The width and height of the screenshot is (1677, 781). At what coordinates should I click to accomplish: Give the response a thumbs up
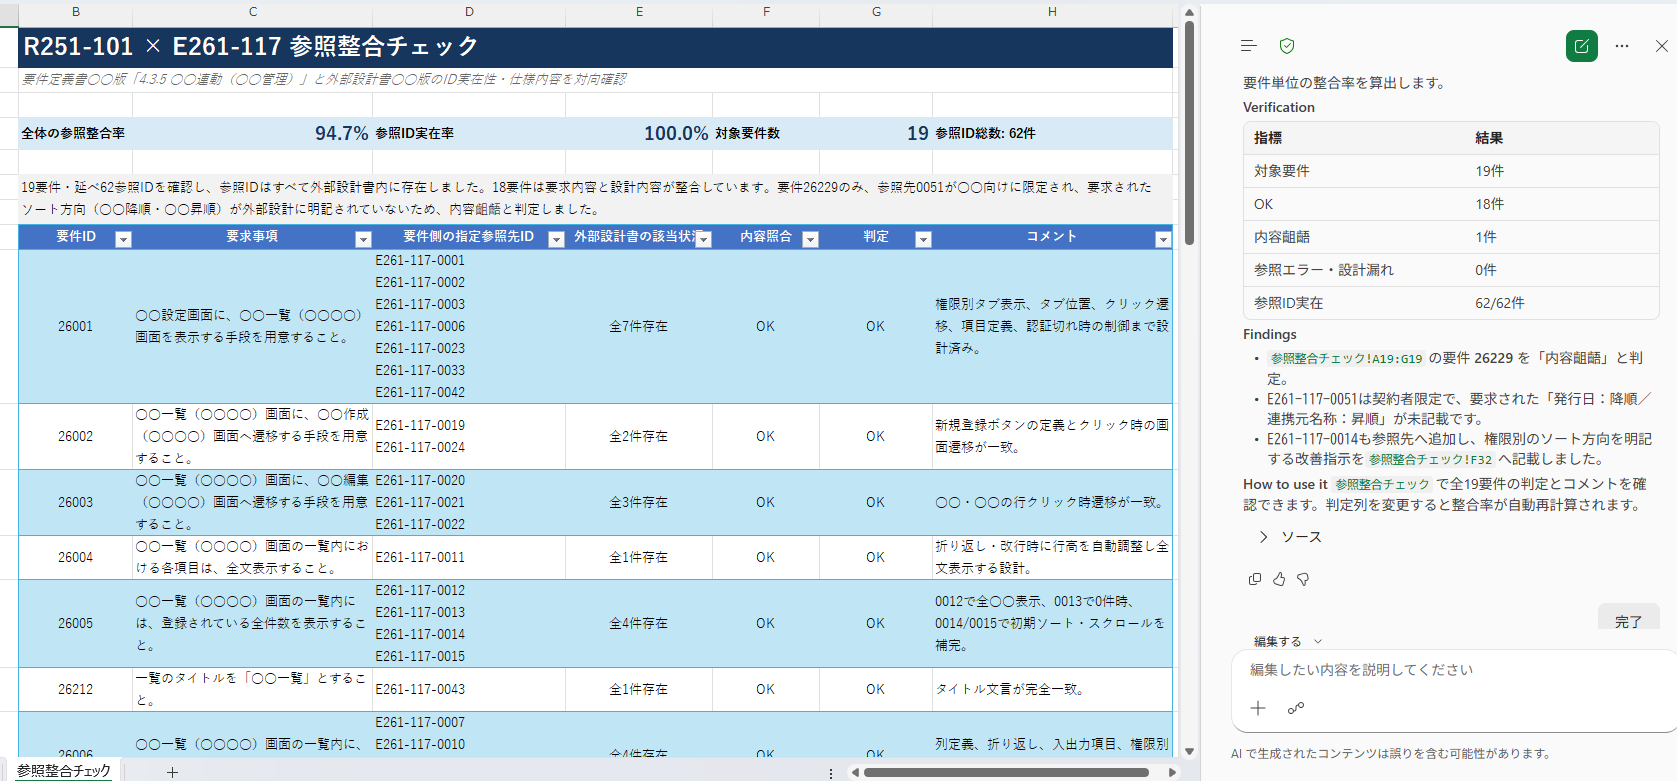coord(1279,579)
